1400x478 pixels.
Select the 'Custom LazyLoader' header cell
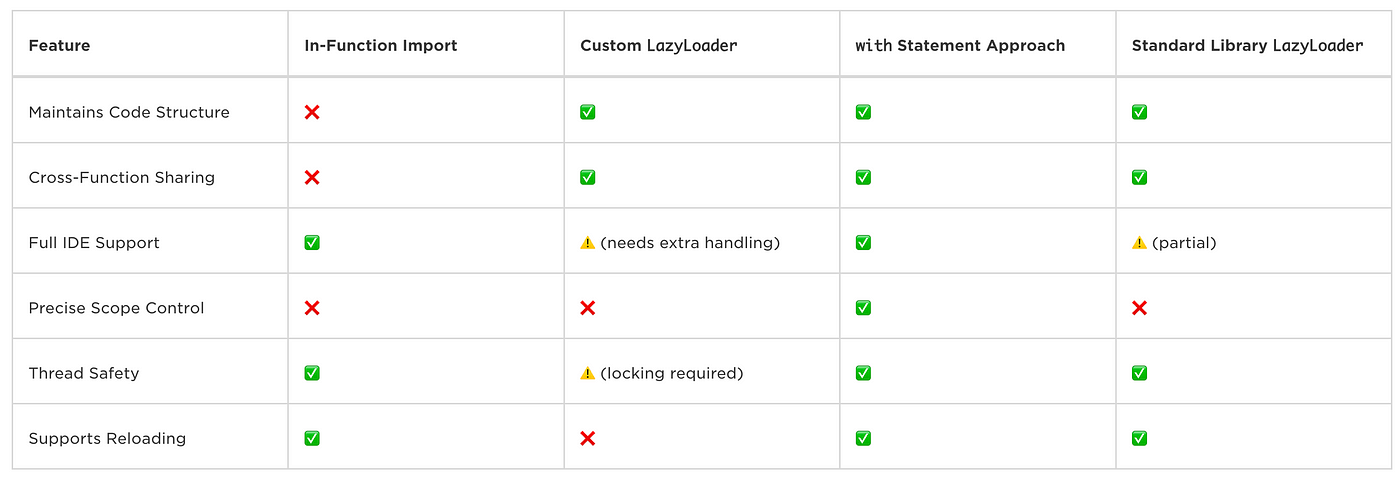tap(658, 45)
